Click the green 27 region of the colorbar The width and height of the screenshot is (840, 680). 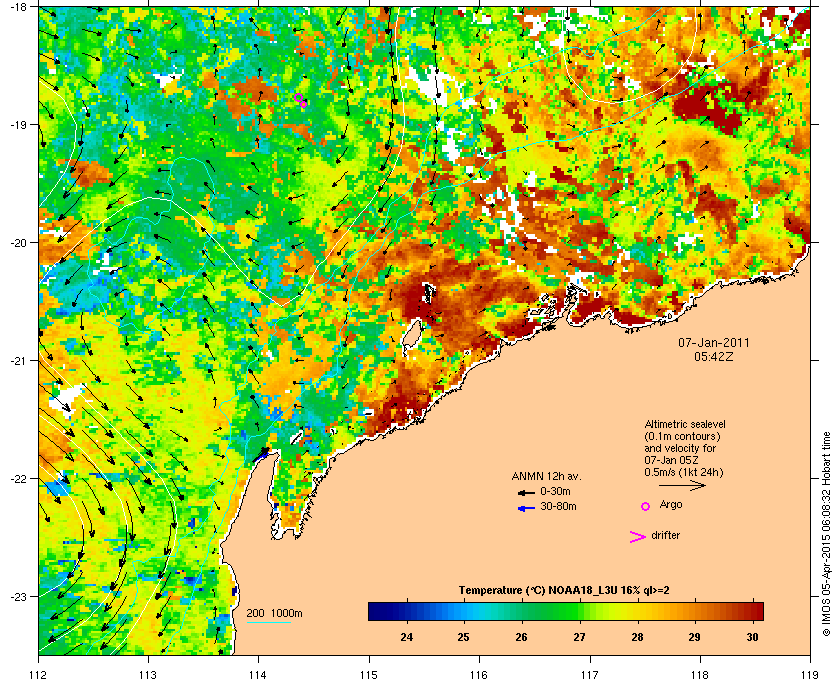coord(579,611)
